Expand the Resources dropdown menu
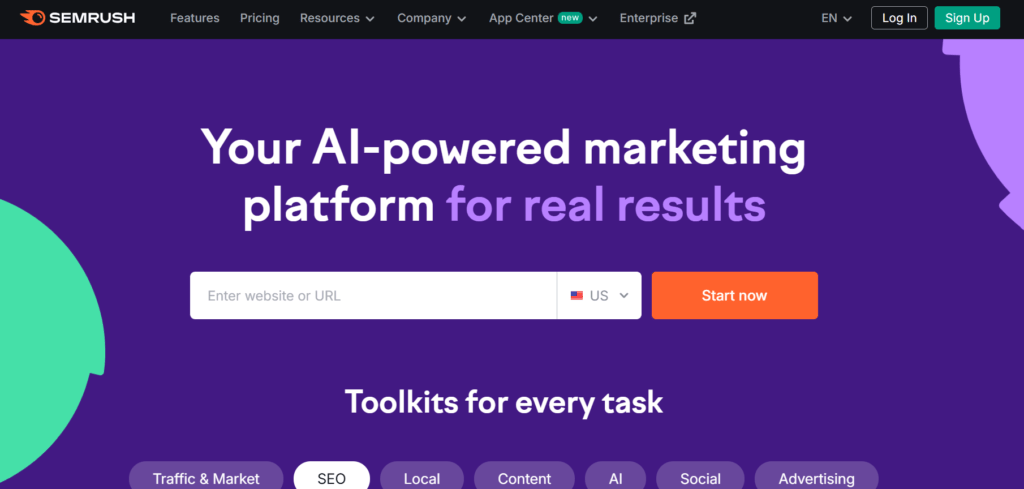 [x=337, y=18]
